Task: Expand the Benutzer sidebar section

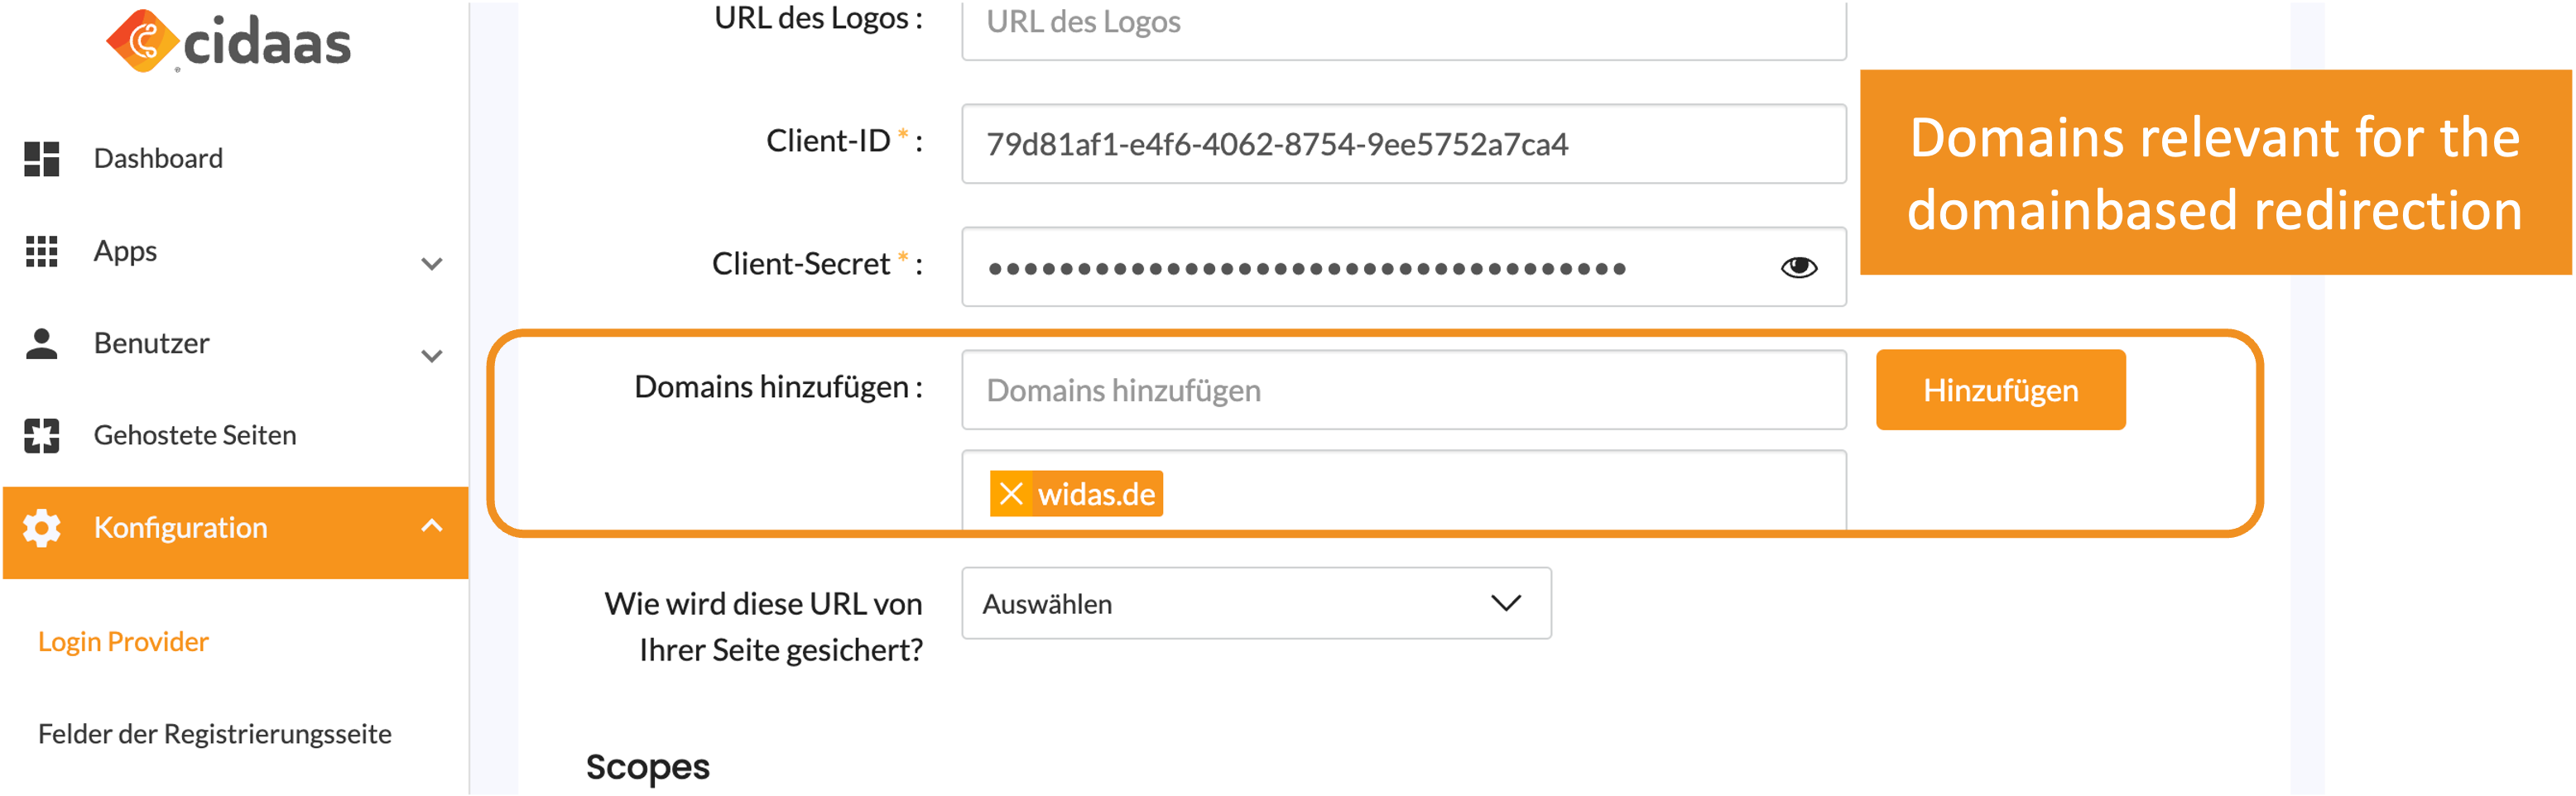Action: pyautogui.click(x=431, y=355)
